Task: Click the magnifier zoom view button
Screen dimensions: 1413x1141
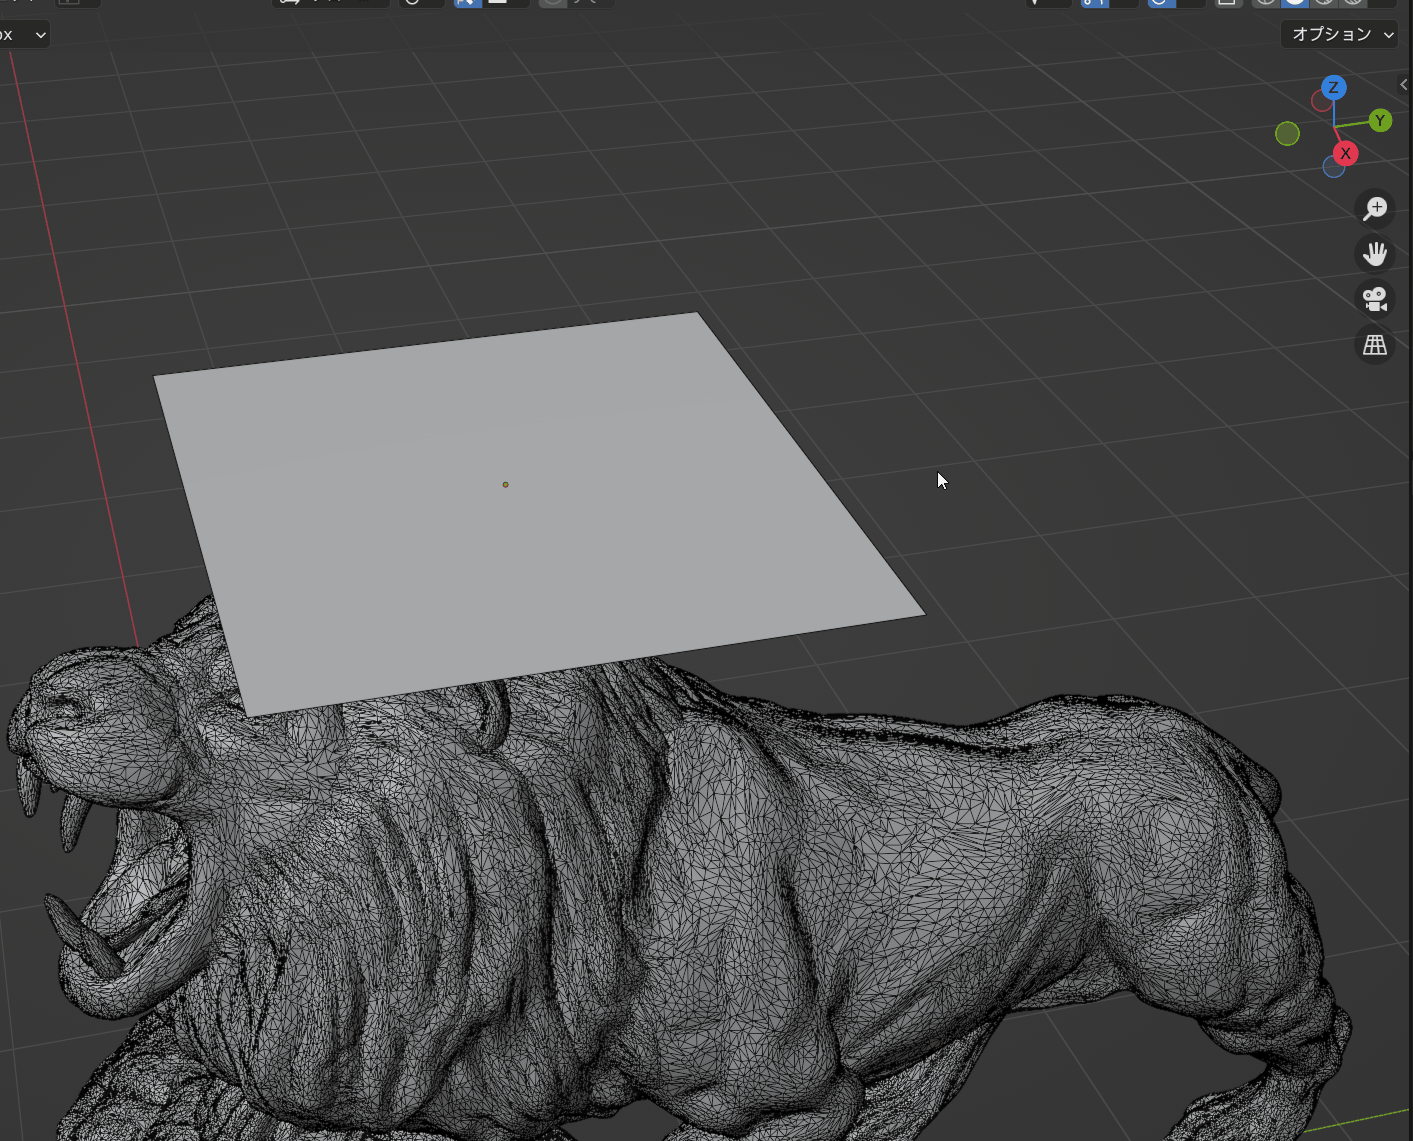Action: 1375,208
